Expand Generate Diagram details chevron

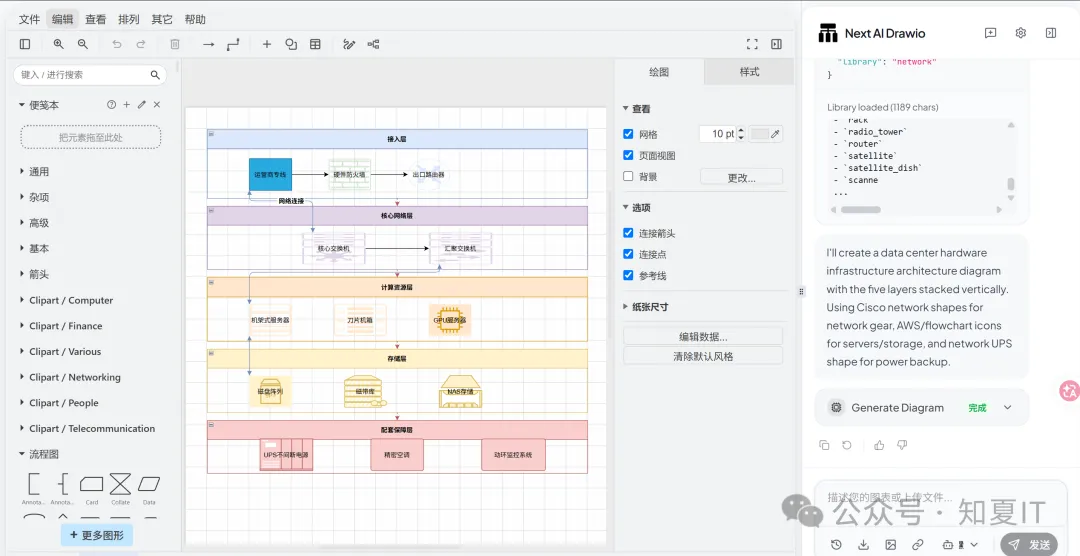tap(1008, 408)
